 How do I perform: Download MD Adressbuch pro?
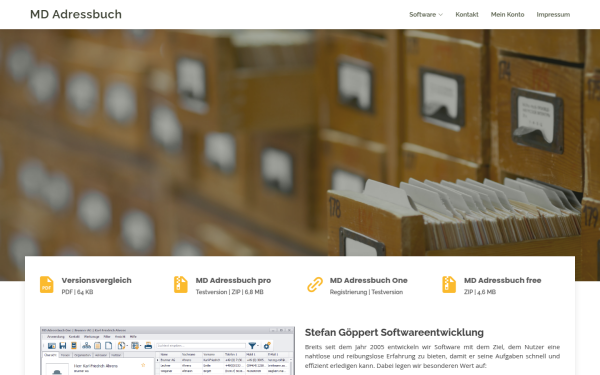233,280
